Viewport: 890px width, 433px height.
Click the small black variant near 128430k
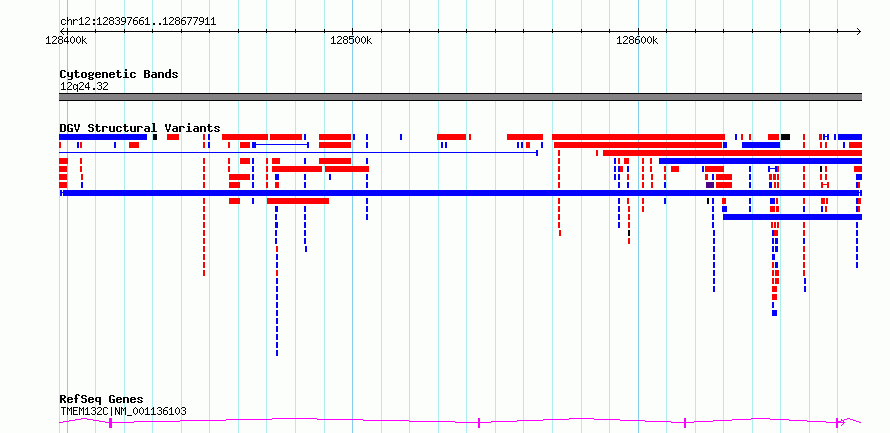pos(155,137)
